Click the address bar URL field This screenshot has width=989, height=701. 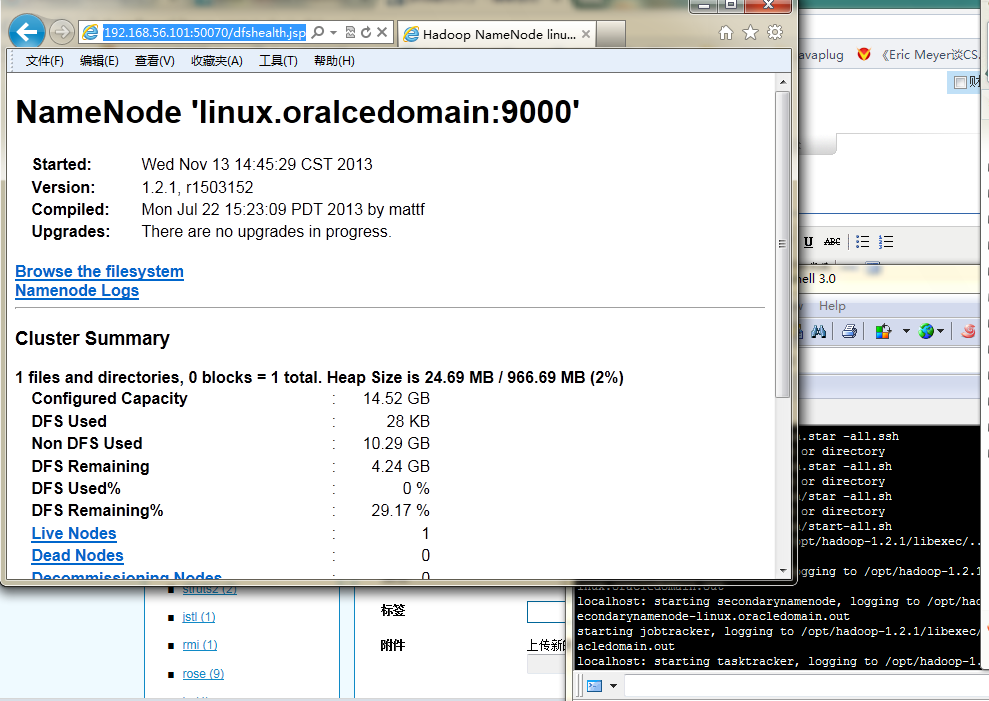coord(204,32)
